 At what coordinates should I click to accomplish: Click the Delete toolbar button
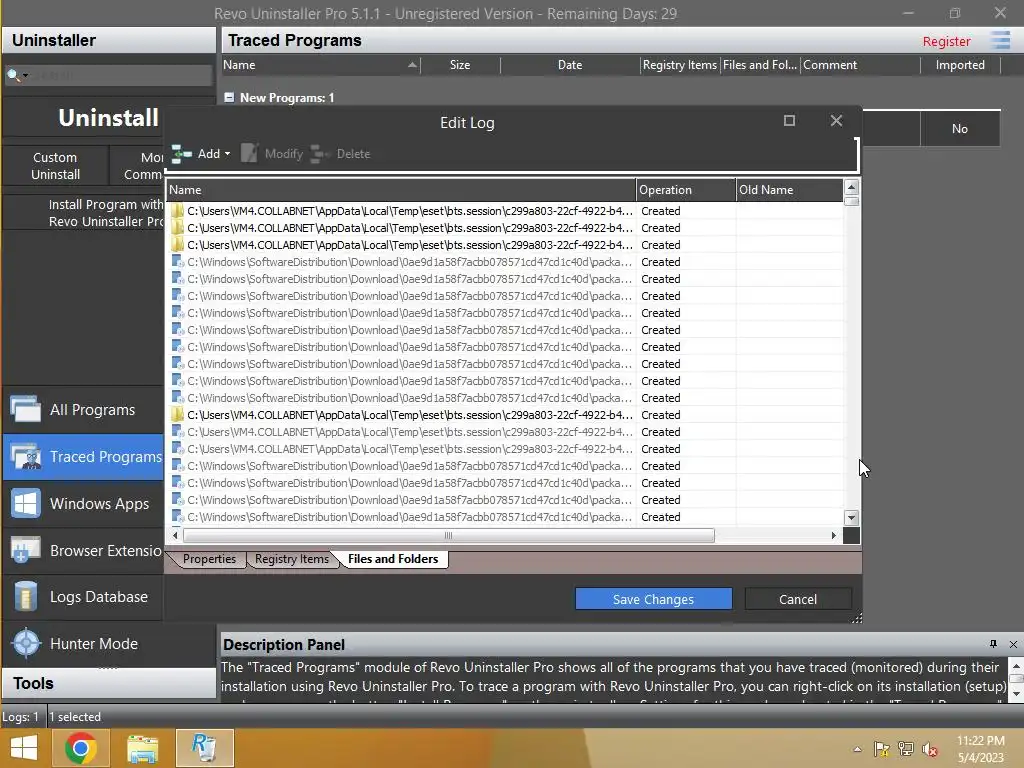pyautogui.click(x=341, y=154)
